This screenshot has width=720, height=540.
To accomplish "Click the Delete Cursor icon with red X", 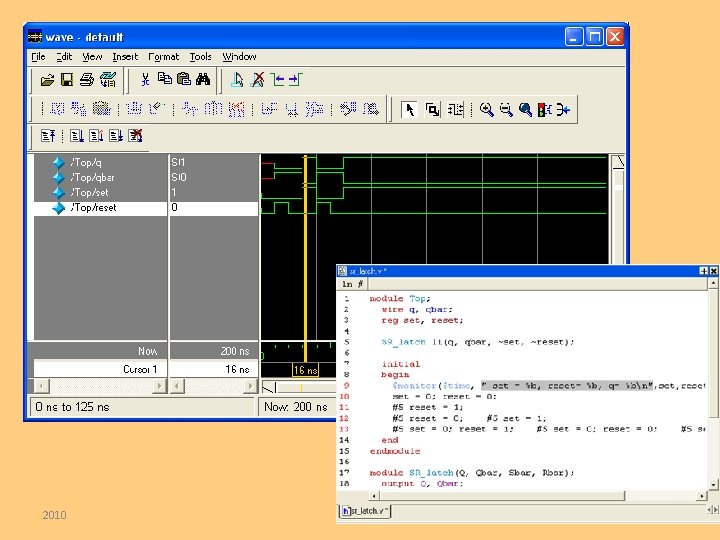I will [256, 79].
